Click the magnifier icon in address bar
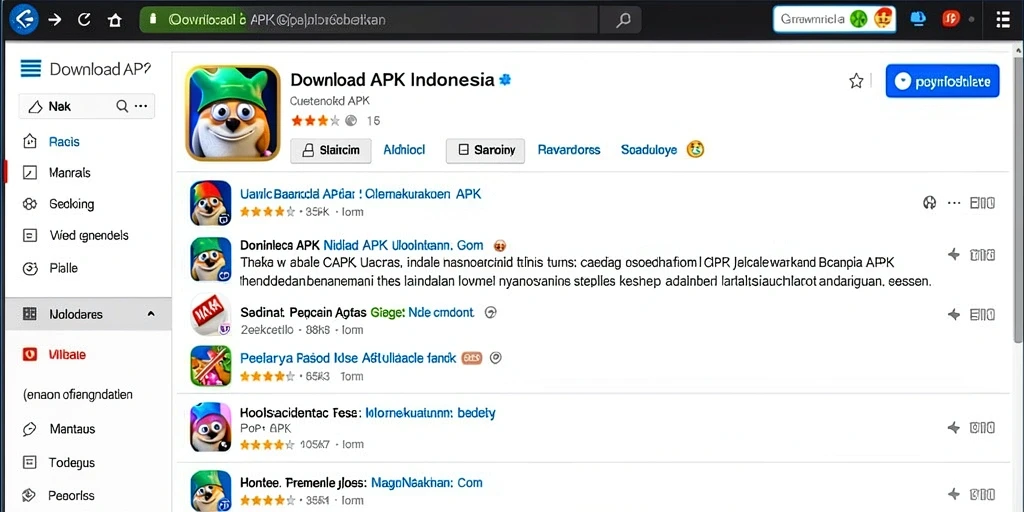The width and height of the screenshot is (1024, 512). pyautogui.click(x=623, y=20)
